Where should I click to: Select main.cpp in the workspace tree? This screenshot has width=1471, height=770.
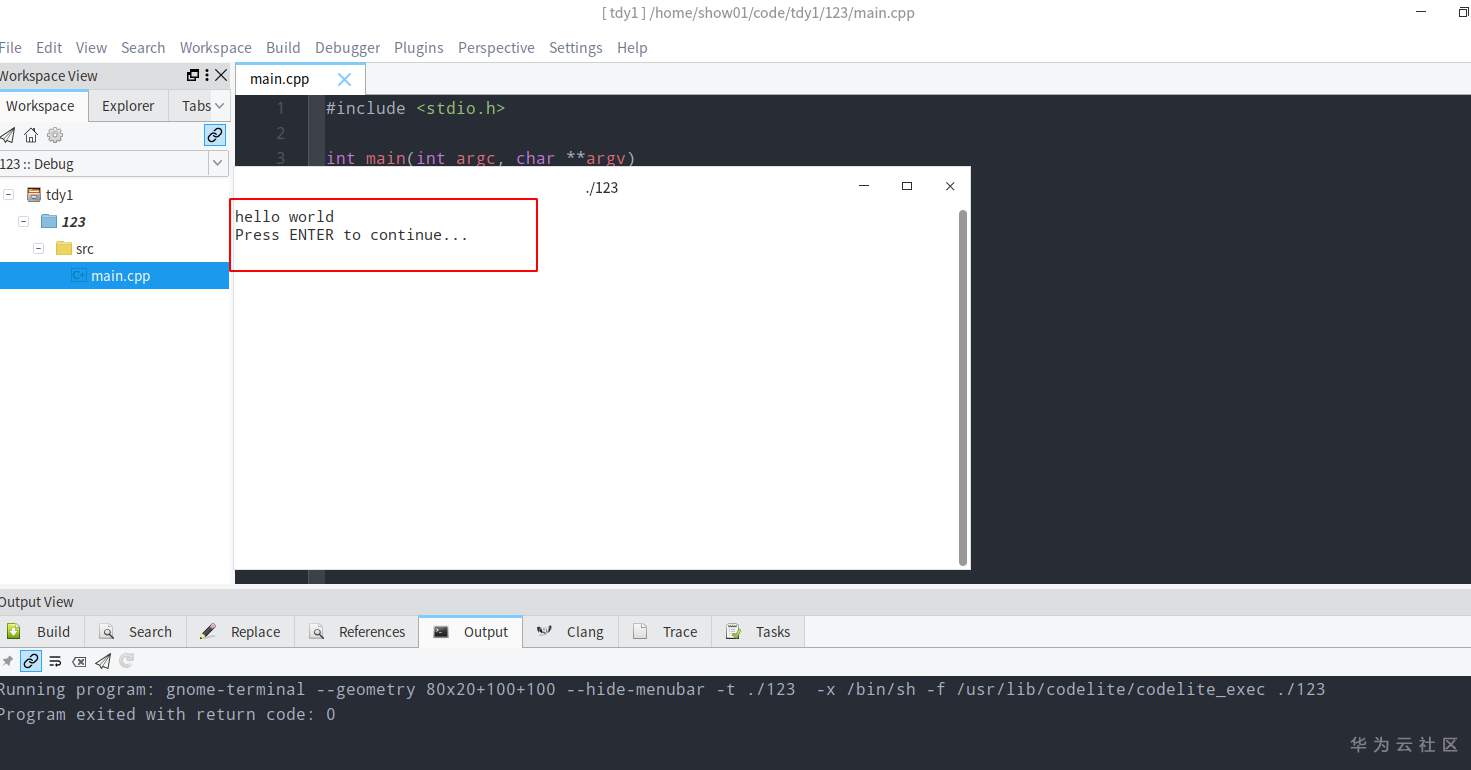[114, 276]
